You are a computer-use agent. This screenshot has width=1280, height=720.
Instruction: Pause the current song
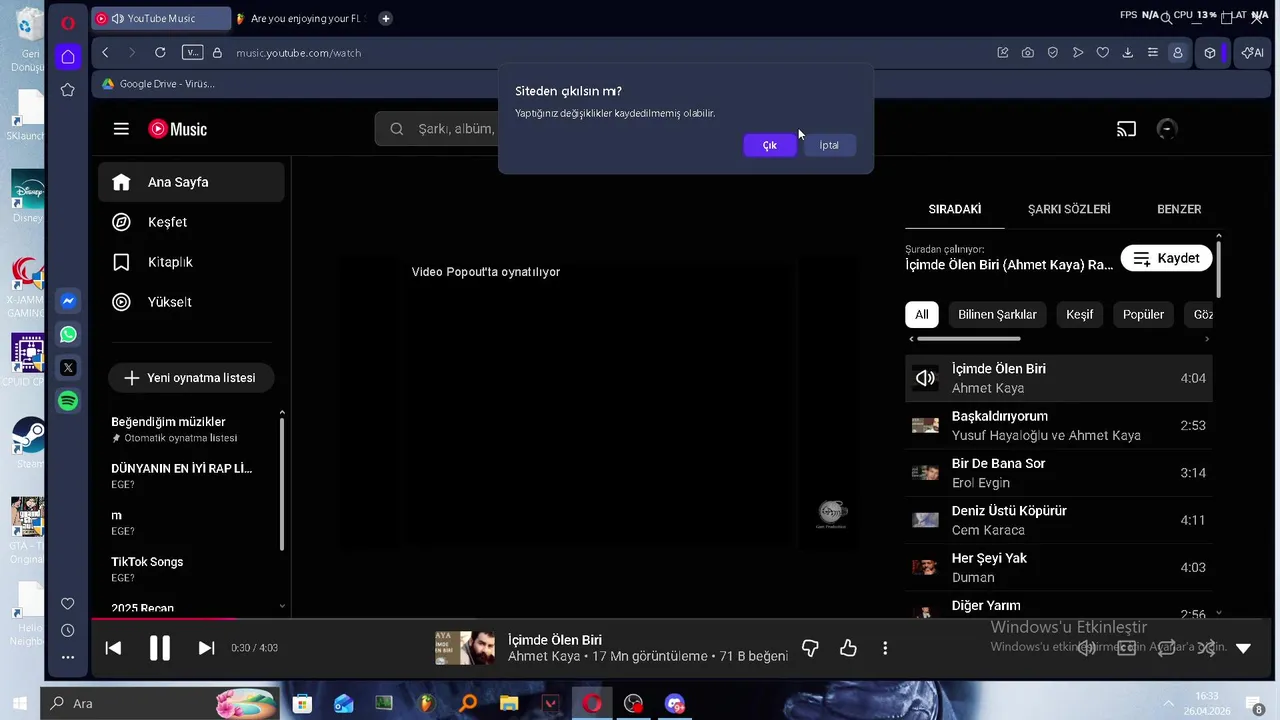[x=160, y=648]
